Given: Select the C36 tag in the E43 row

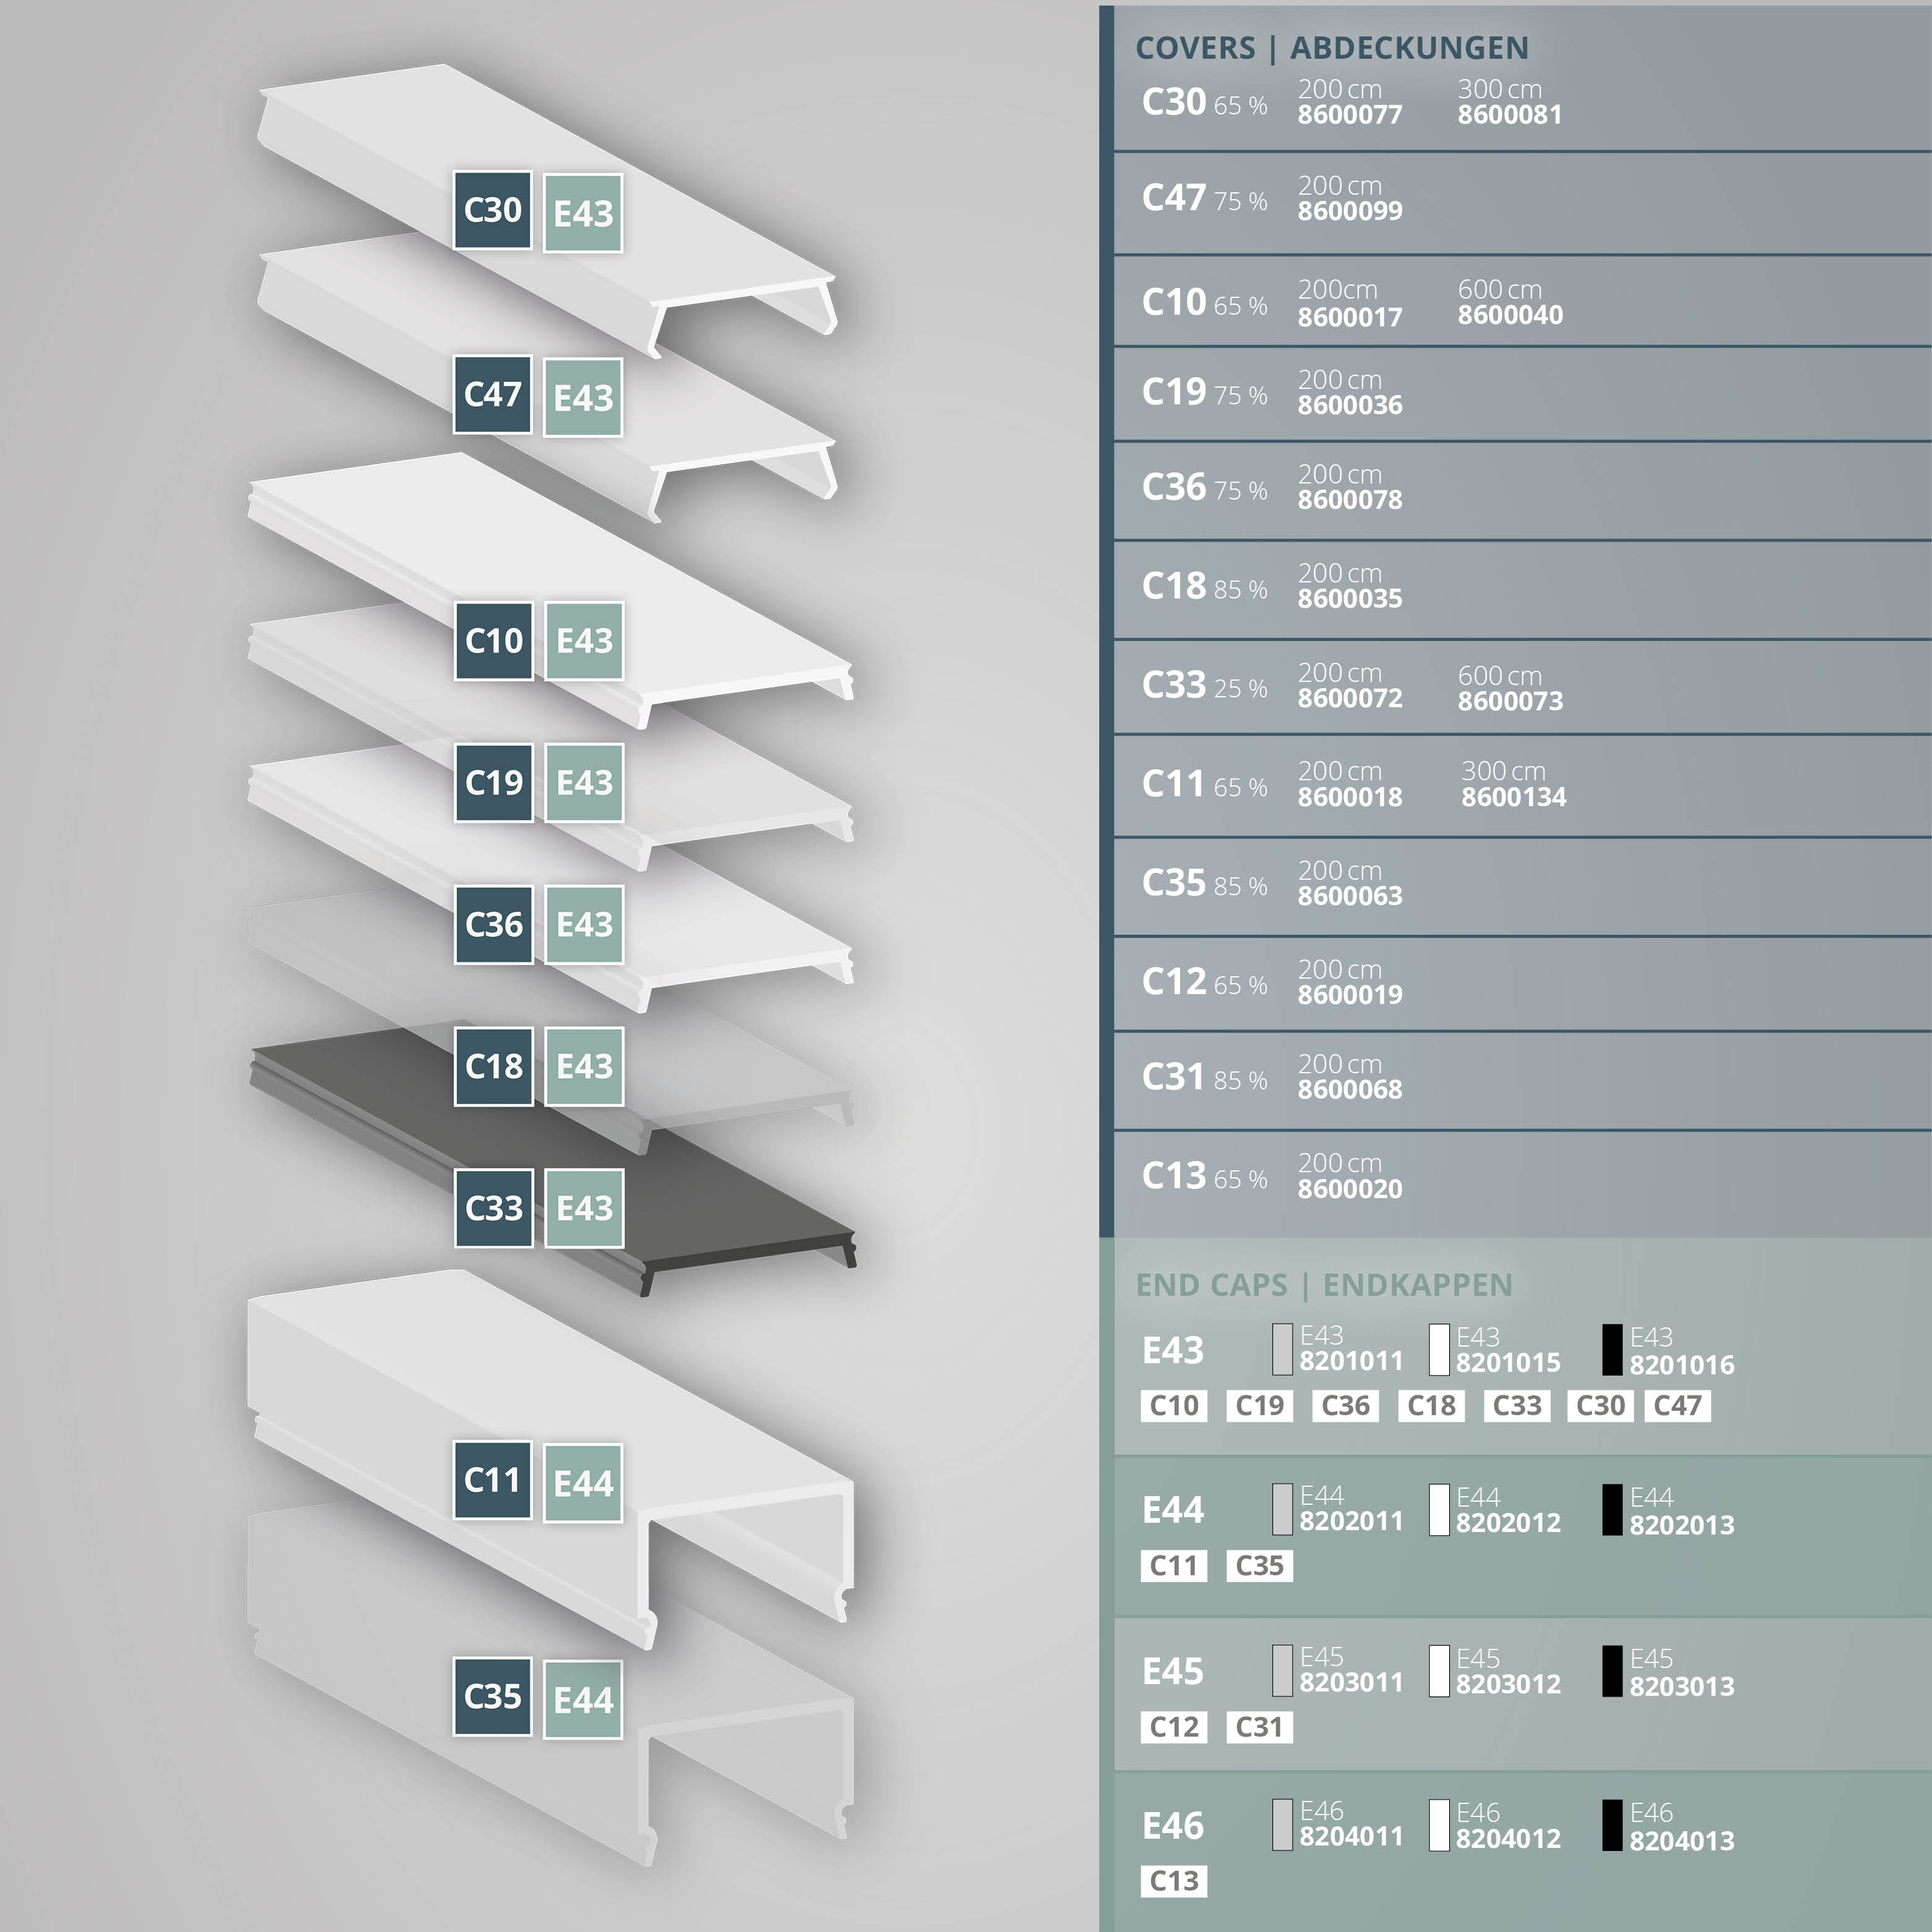Looking at the screenshot, I should (x=1345, y=1406).
